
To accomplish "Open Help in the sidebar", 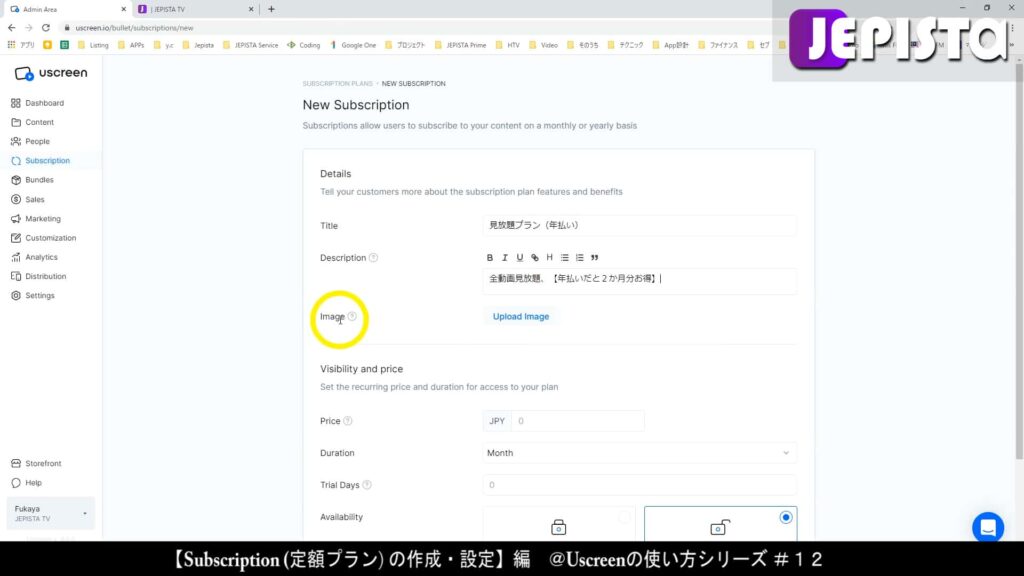I will [x=27, y=483].
